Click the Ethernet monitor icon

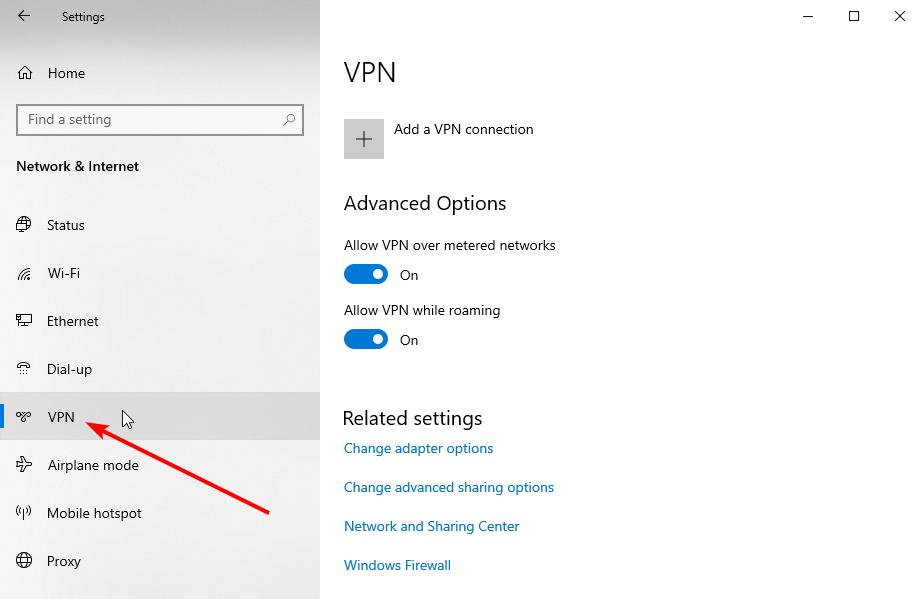point(25,321)
